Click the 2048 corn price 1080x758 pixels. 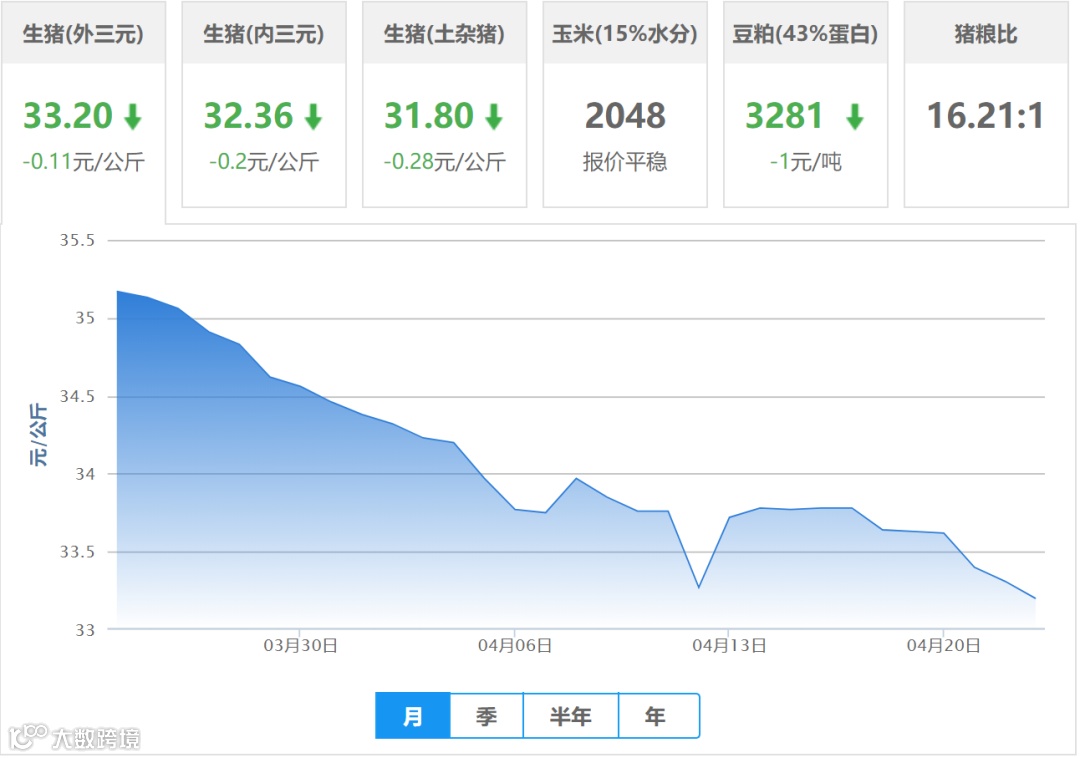(x=625, y=116)
